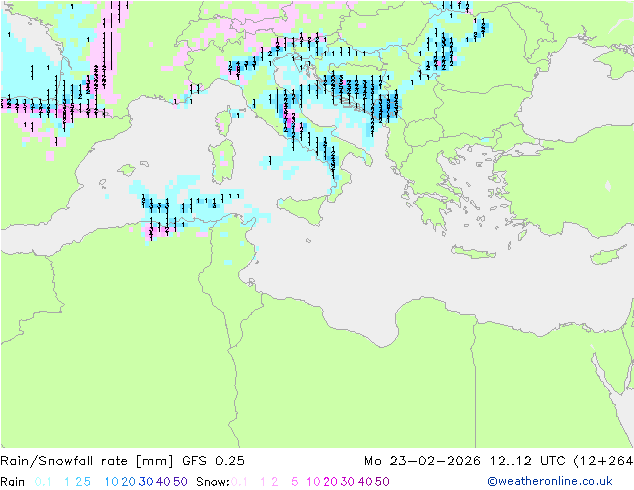Screen dimensions: 634x490
Task: Select the Snow legend value 30
Action: [x=348, y=482]
